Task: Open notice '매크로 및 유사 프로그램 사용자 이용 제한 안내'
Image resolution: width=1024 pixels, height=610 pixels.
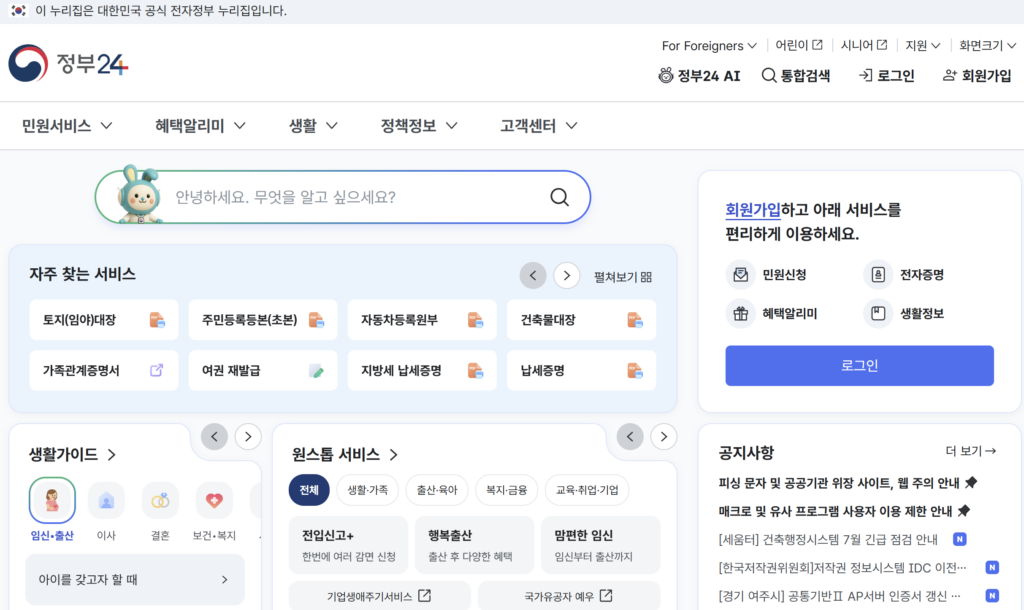Action: [x=844, y=511]
